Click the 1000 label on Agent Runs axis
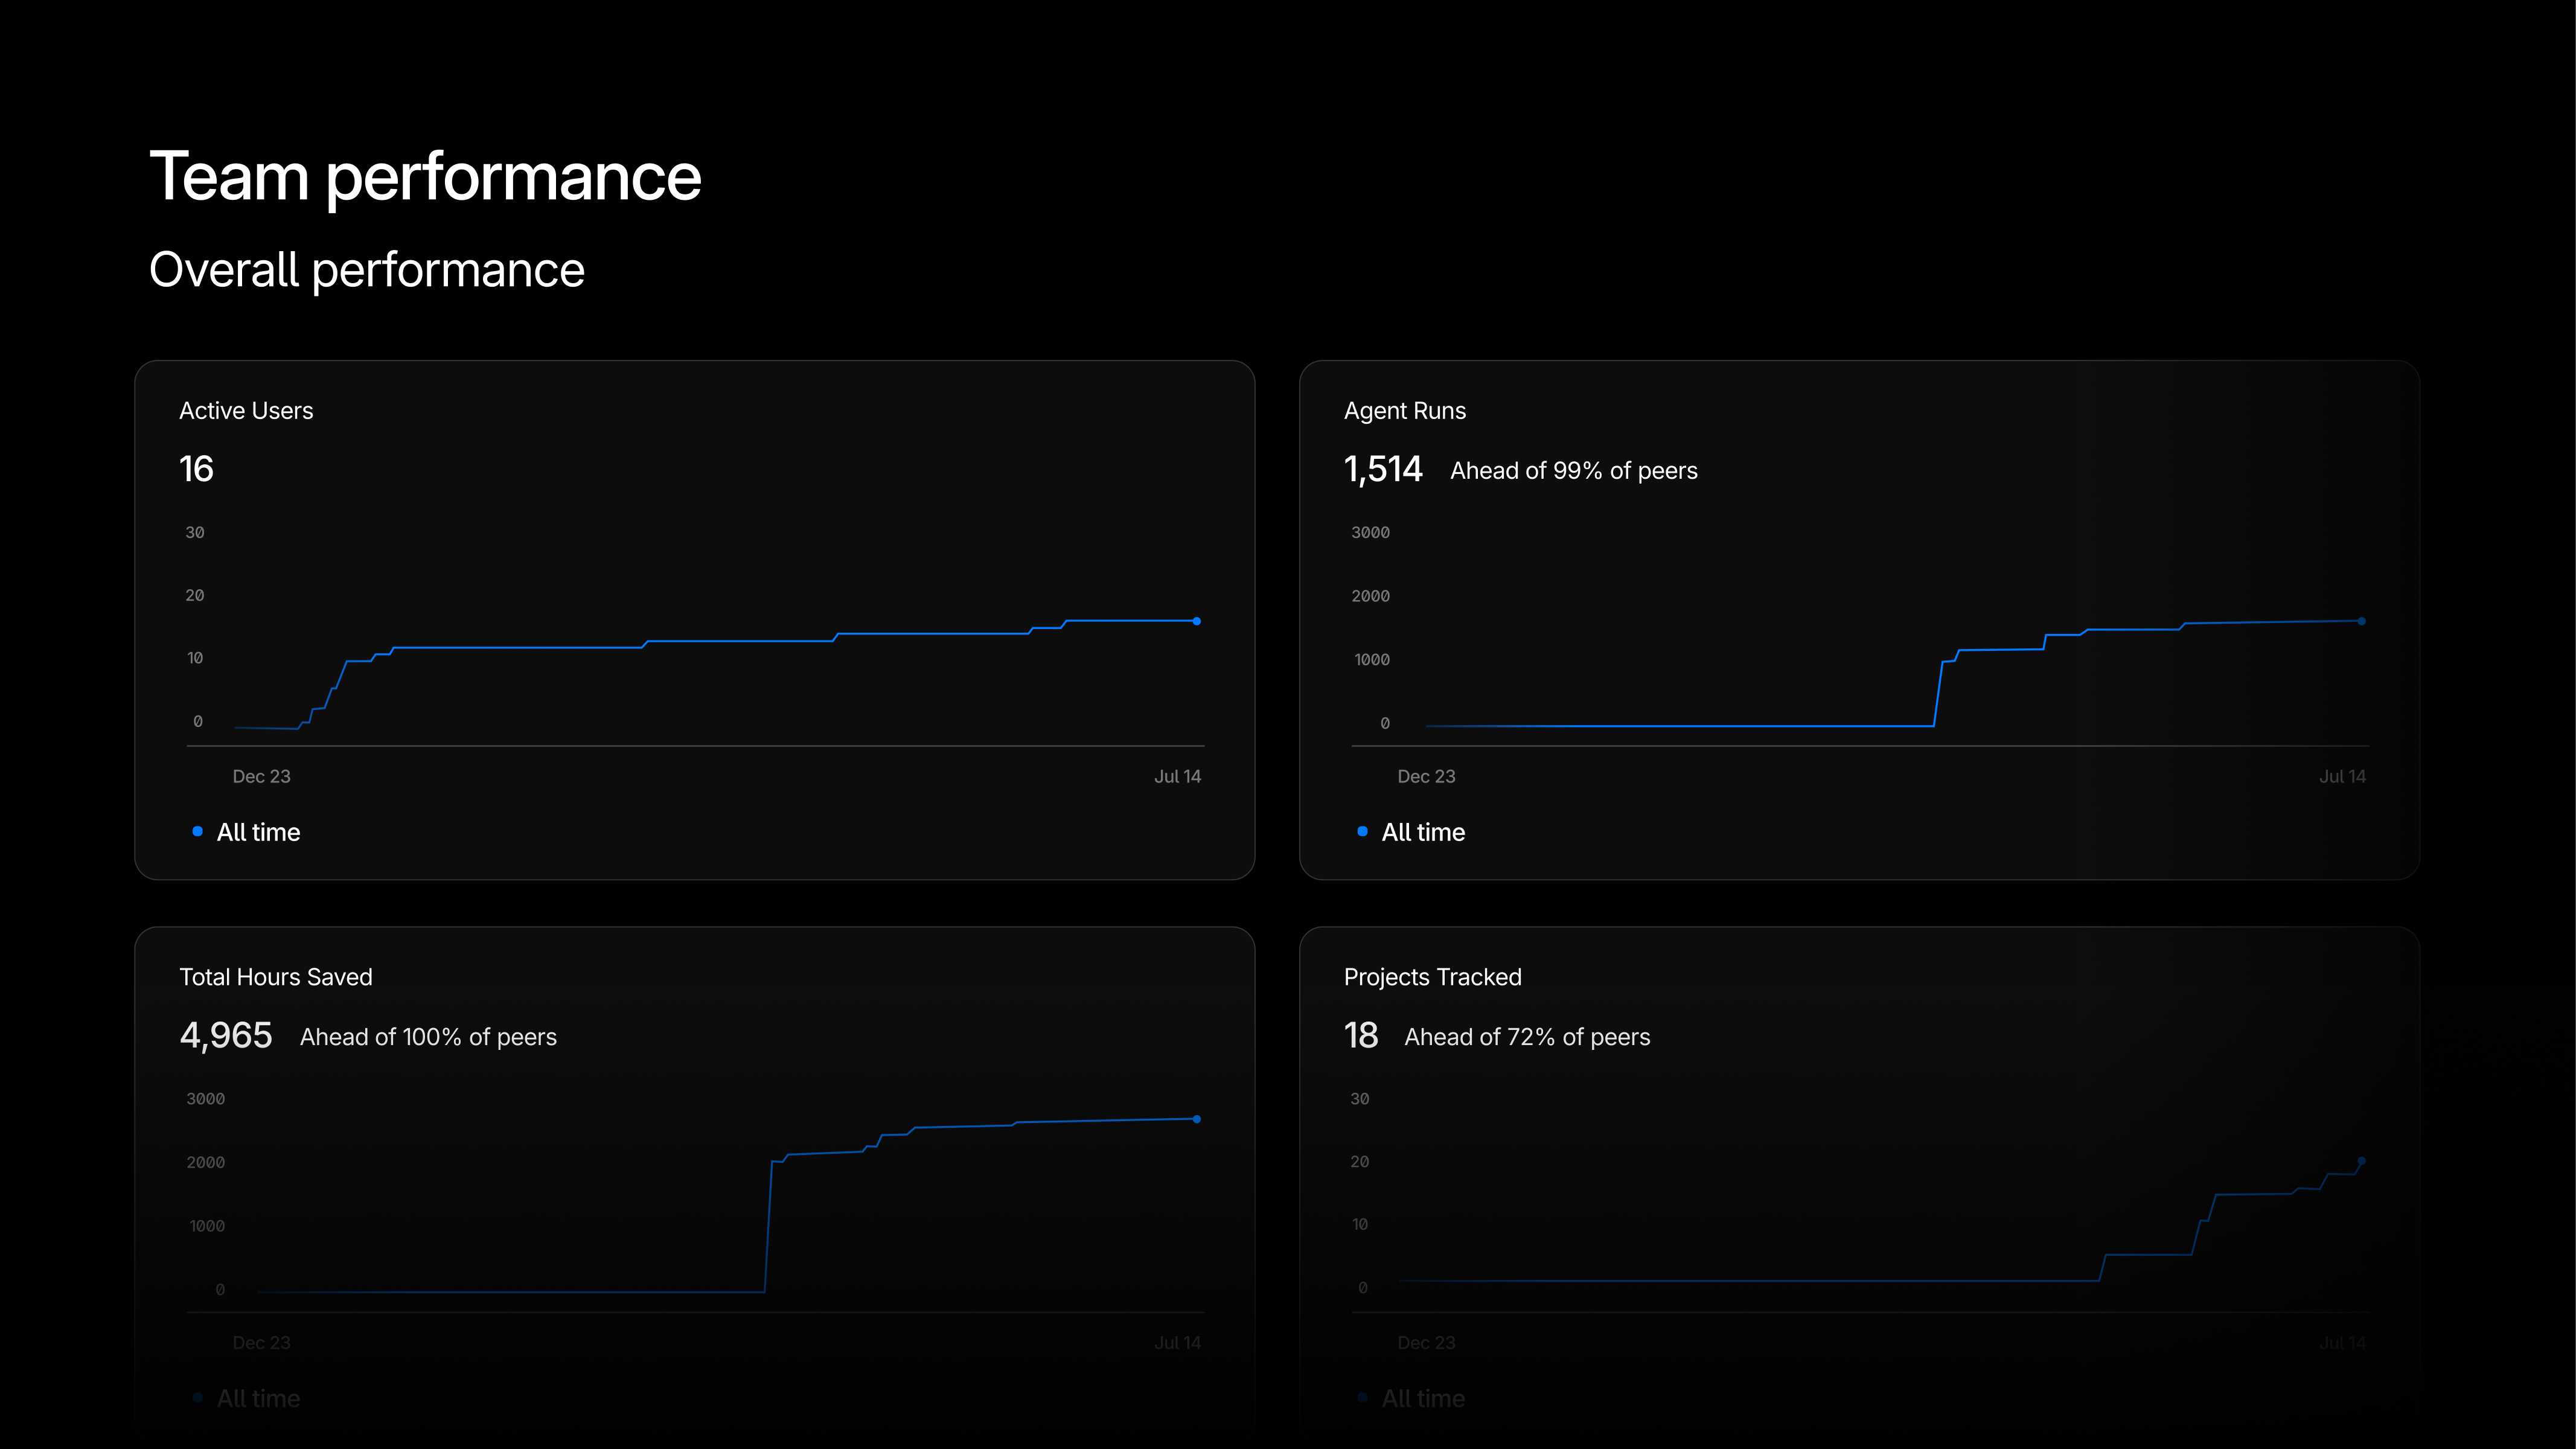2576x1449 pixels. pyautogui.click(x=1372, y=660)
